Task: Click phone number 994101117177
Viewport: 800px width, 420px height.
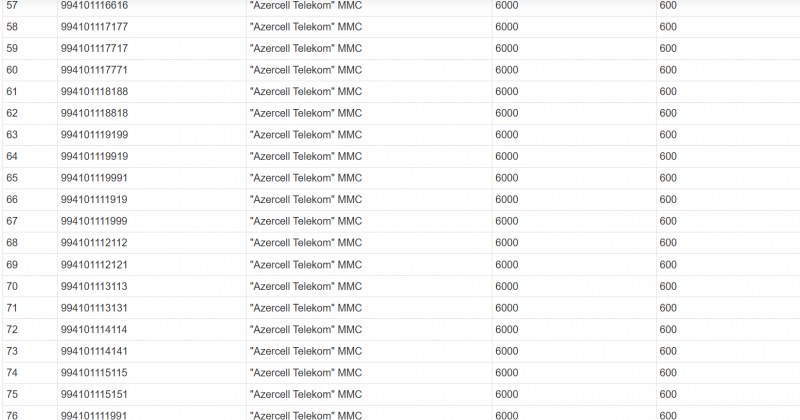Action: point(94,27)
